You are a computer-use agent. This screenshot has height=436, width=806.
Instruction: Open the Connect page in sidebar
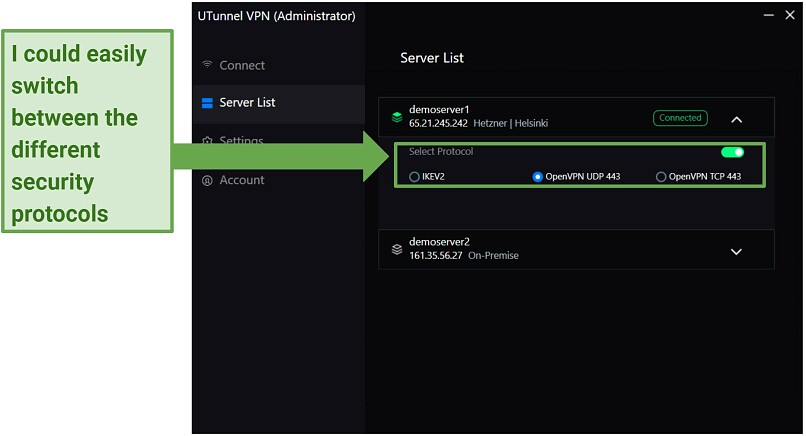coord(242,65)
